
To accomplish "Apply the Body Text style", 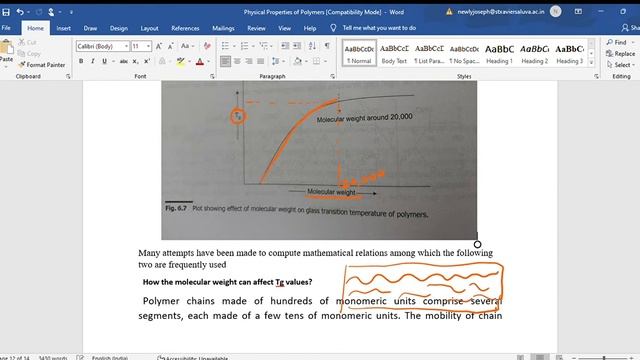I will [x=394, y=53].
